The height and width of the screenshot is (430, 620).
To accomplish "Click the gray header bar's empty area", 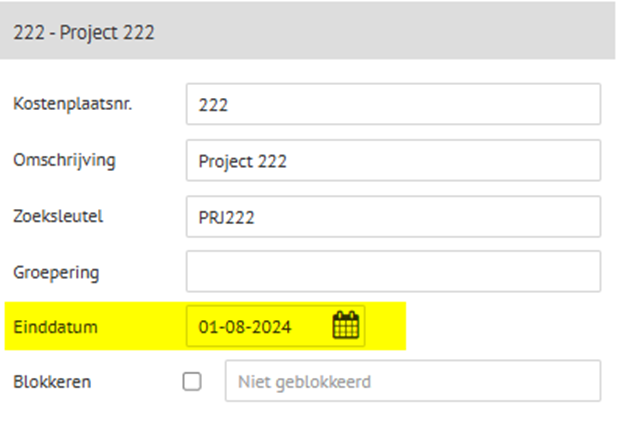I will point(384,32).
